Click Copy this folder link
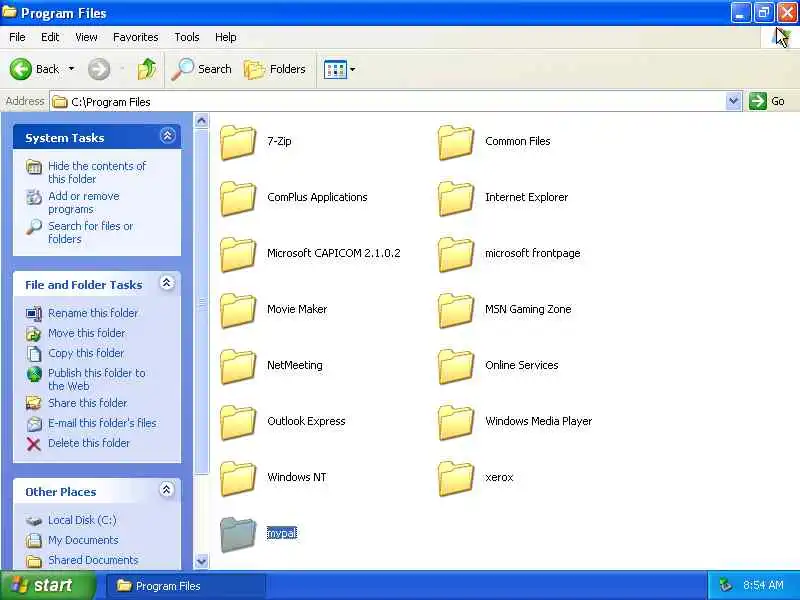The width and height of the screenshot is (800, 600). coord(86,353)
